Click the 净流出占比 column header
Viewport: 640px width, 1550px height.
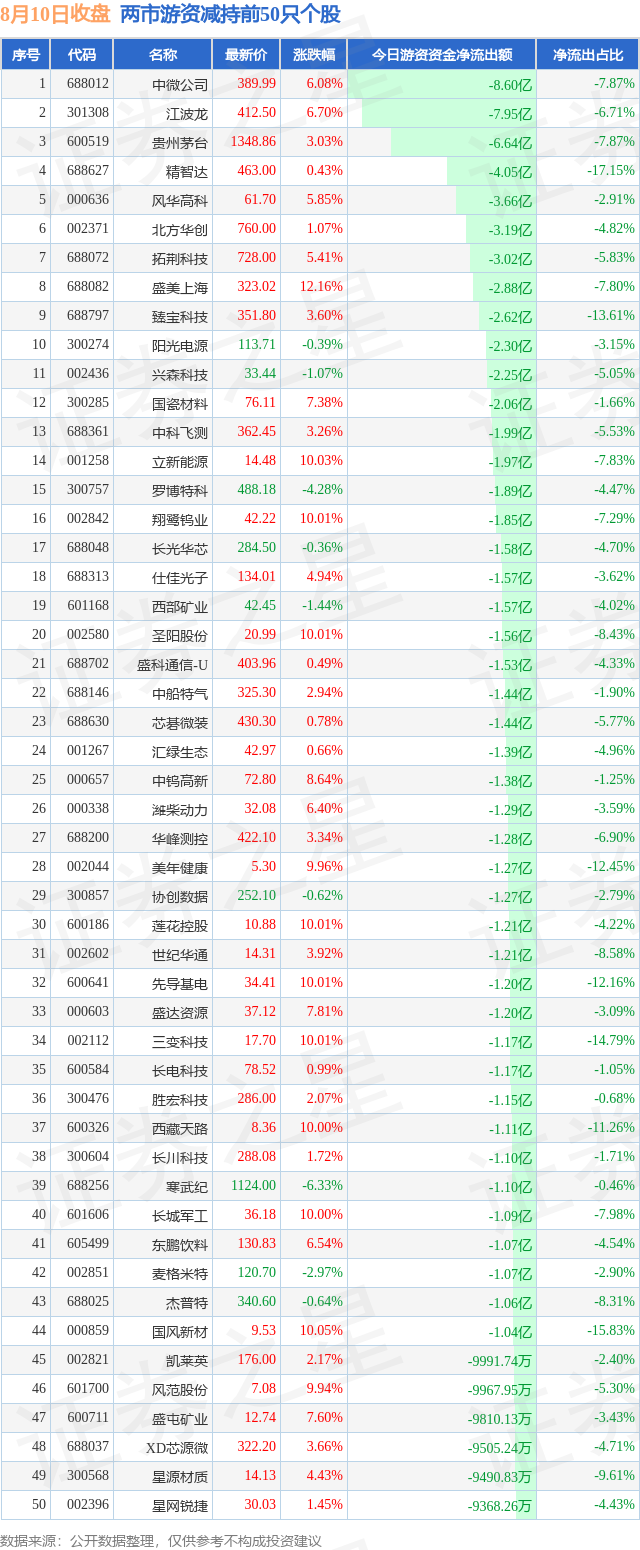588,55
